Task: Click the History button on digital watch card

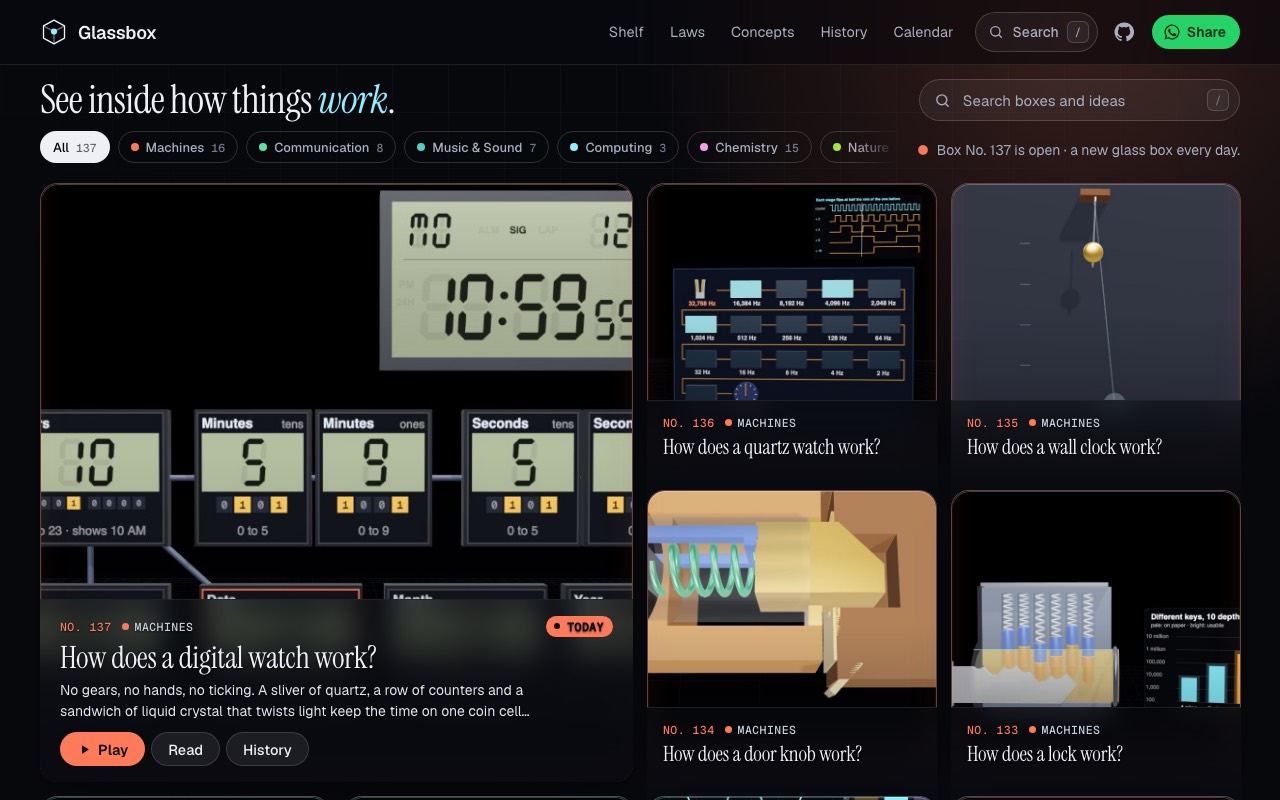Action: 267,749
